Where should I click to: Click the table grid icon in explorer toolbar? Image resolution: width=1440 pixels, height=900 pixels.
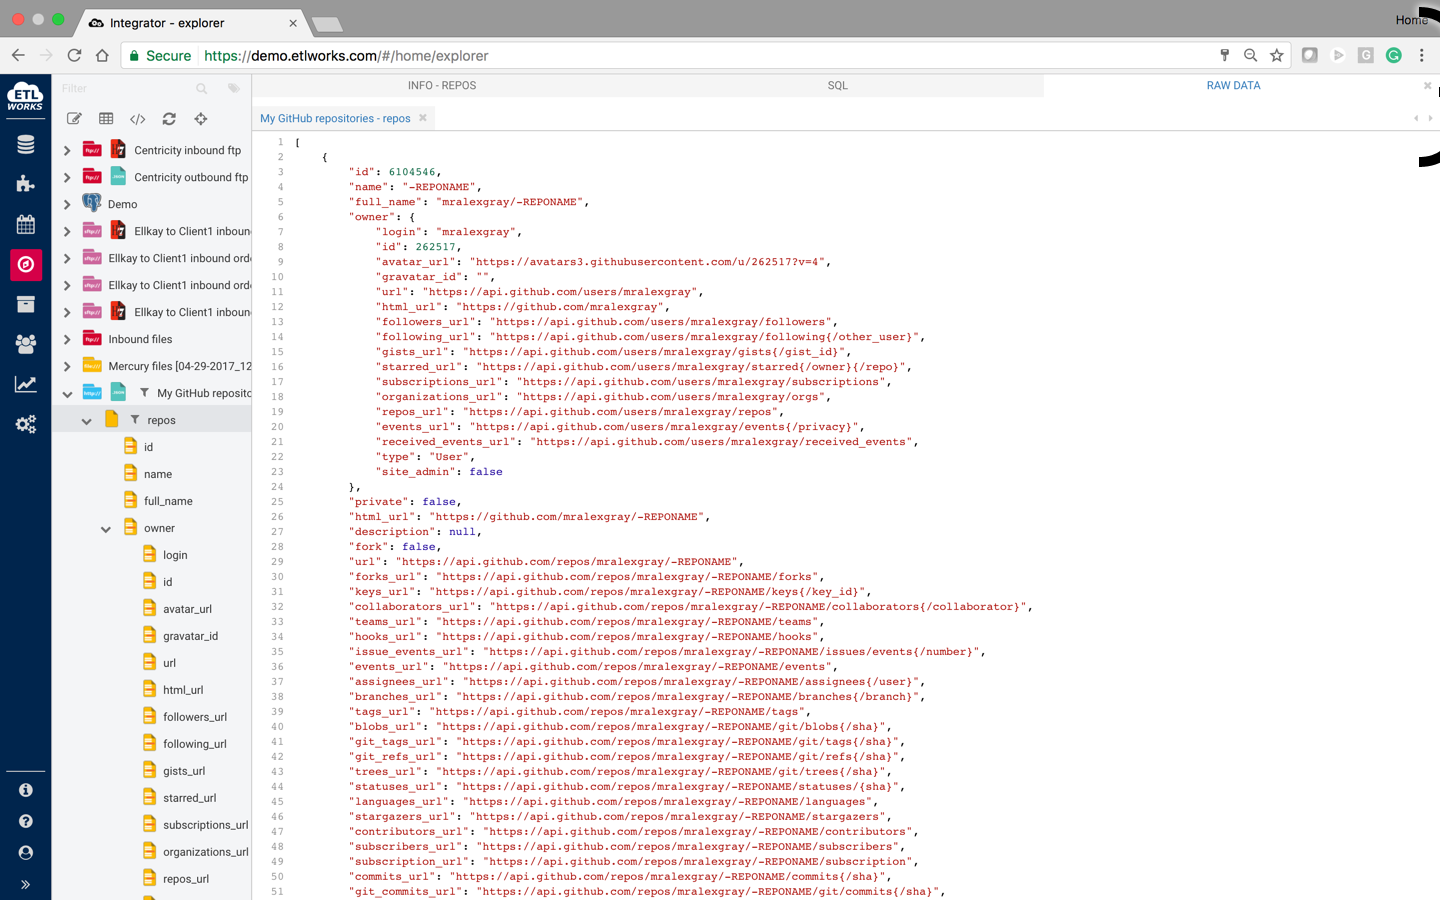(106, 119)
